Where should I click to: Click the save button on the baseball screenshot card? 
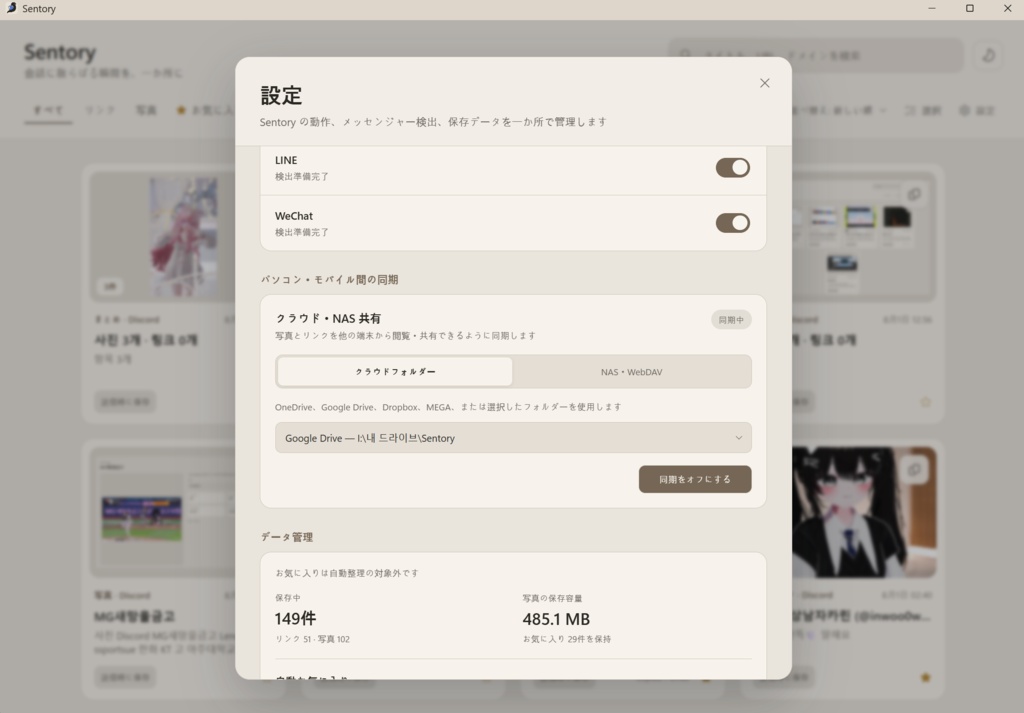pyautogui.click(x=125, y=677)
